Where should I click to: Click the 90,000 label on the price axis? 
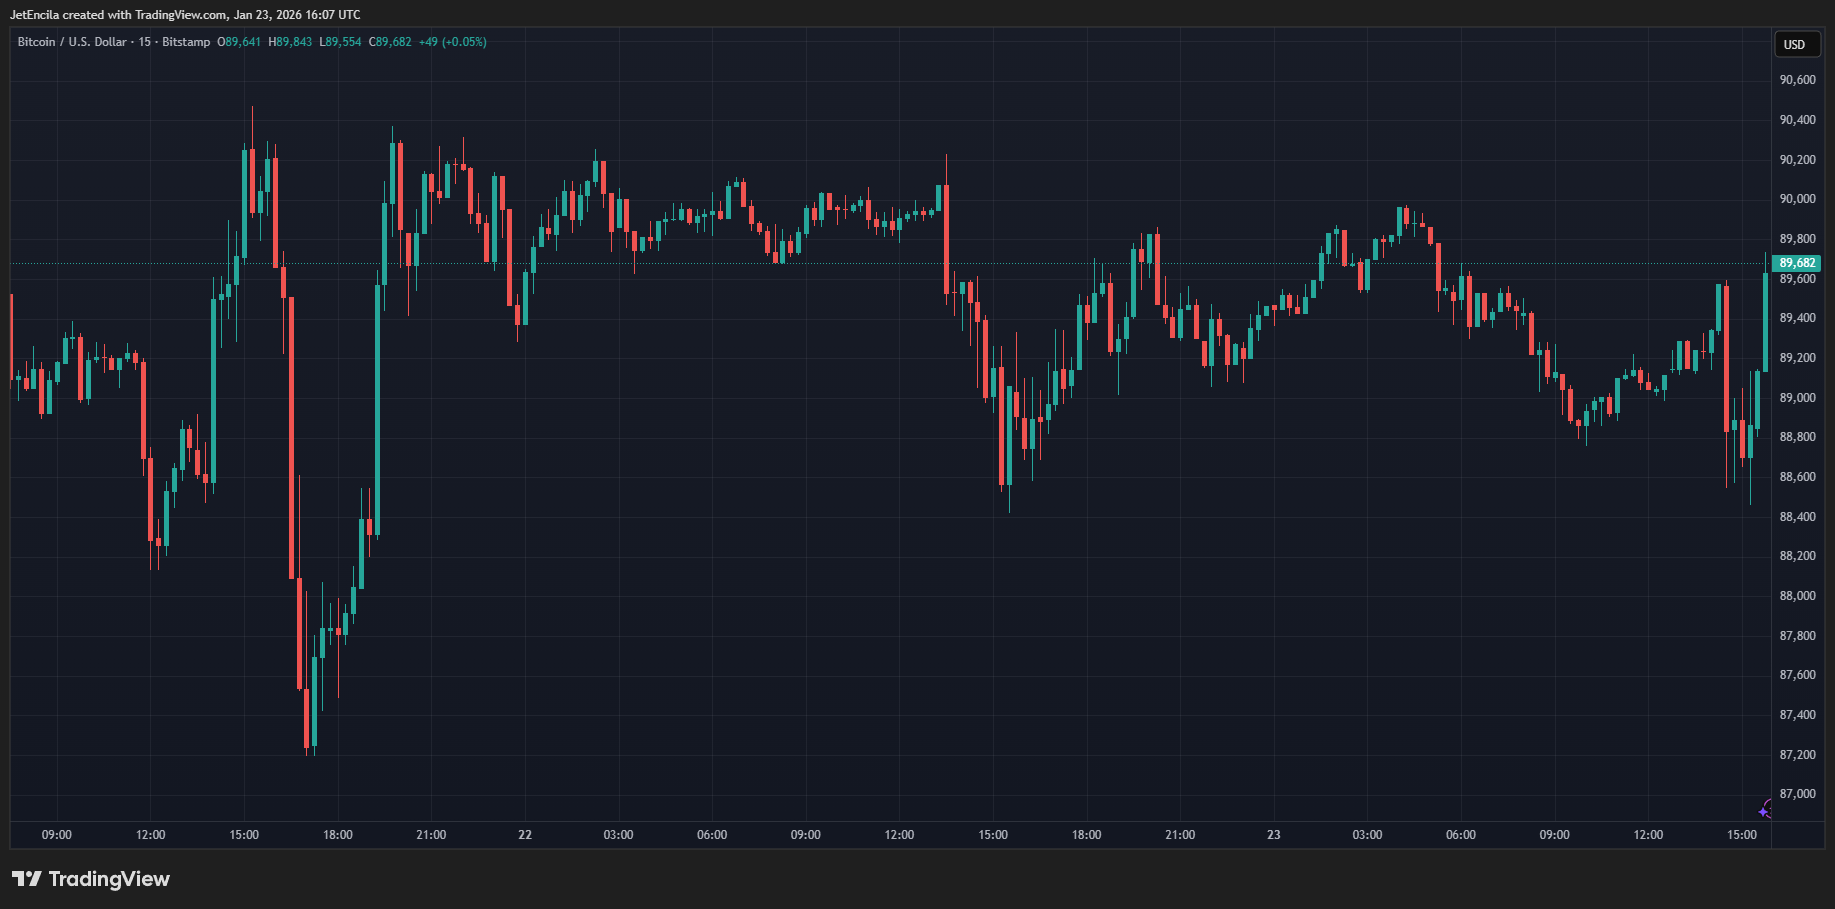click(1797, 199)
